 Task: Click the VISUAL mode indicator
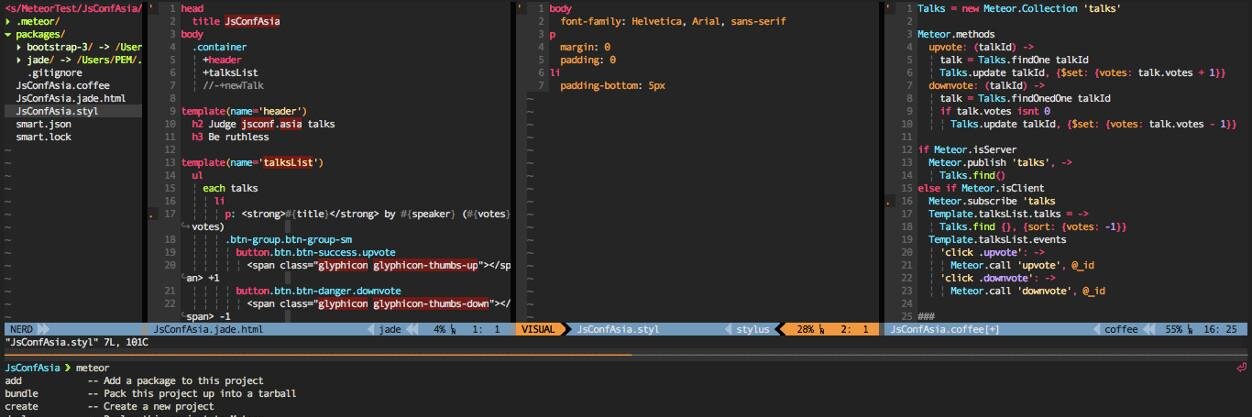538,329
